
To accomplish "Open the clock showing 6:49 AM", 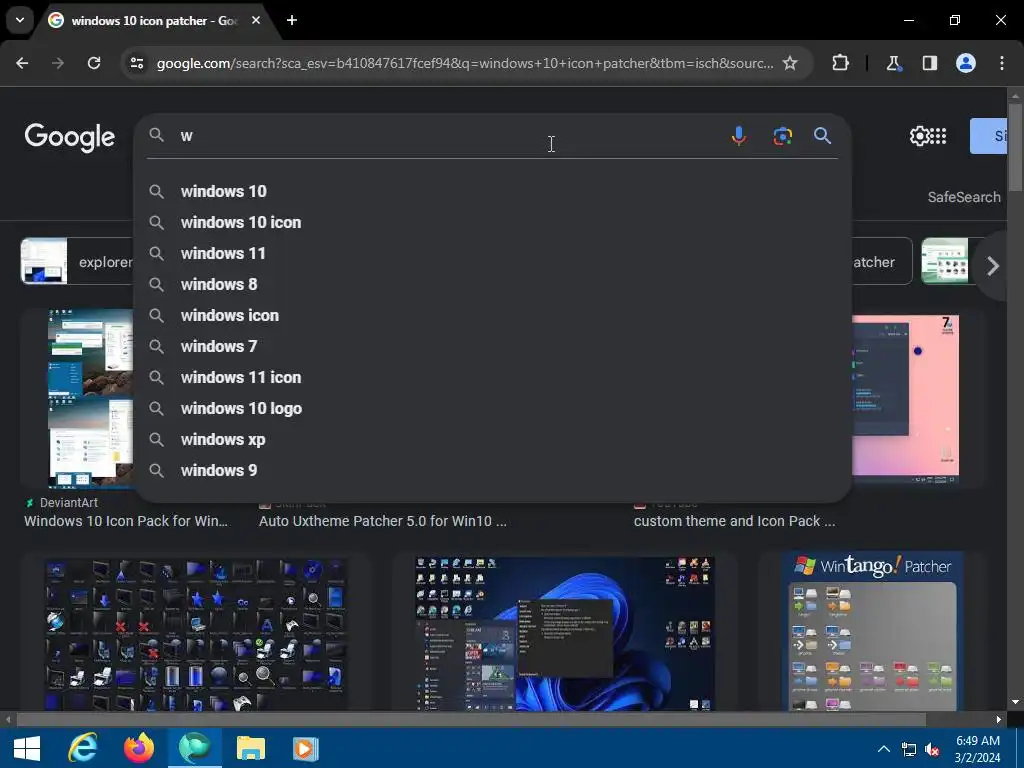I will (x=978, y=748).
